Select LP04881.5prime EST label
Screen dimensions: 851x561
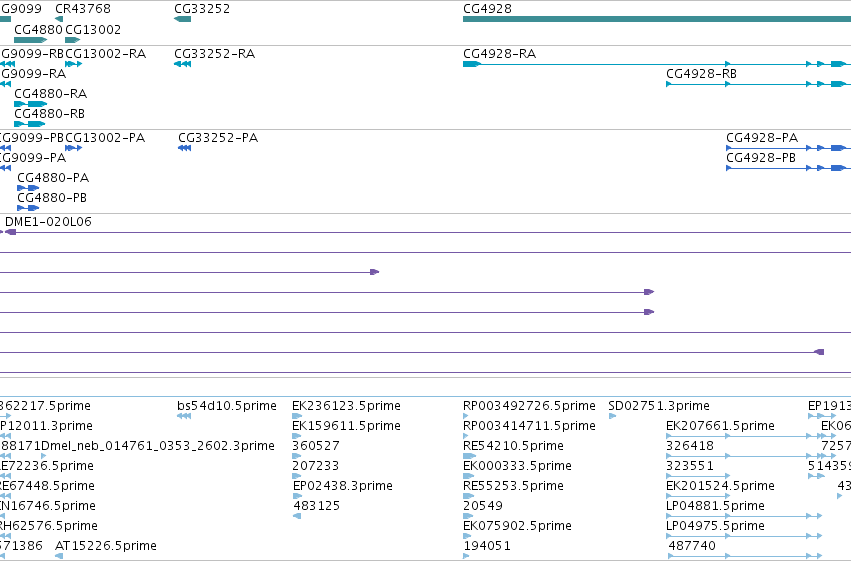pyautogui.click(x=715, y=506)
